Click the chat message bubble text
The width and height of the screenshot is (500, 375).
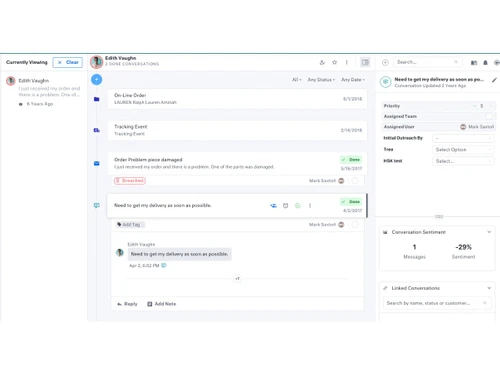point(179,254)
